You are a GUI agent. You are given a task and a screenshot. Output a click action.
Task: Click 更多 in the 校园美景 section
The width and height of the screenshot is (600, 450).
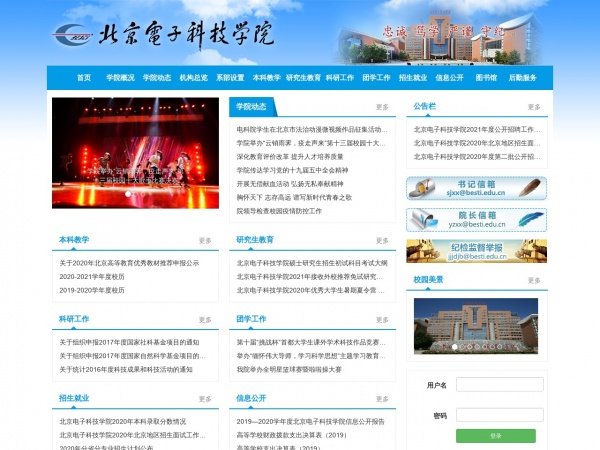point(534,280)
